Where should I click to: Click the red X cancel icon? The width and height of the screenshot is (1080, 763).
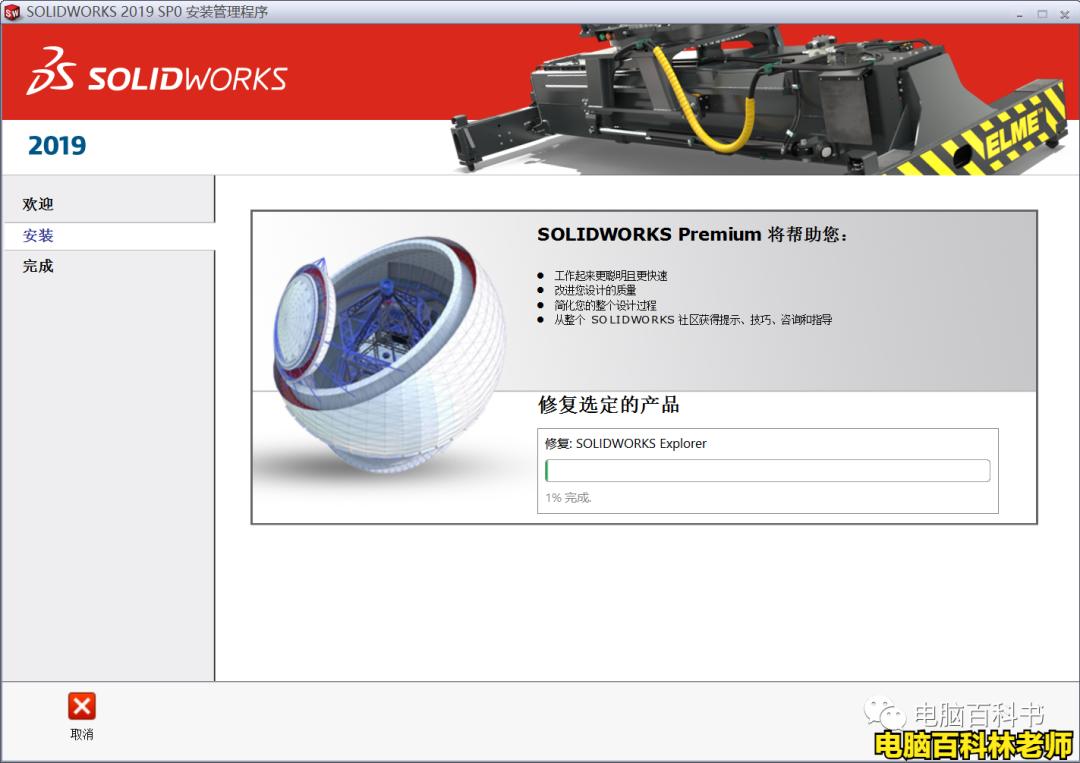click(81, 707)
